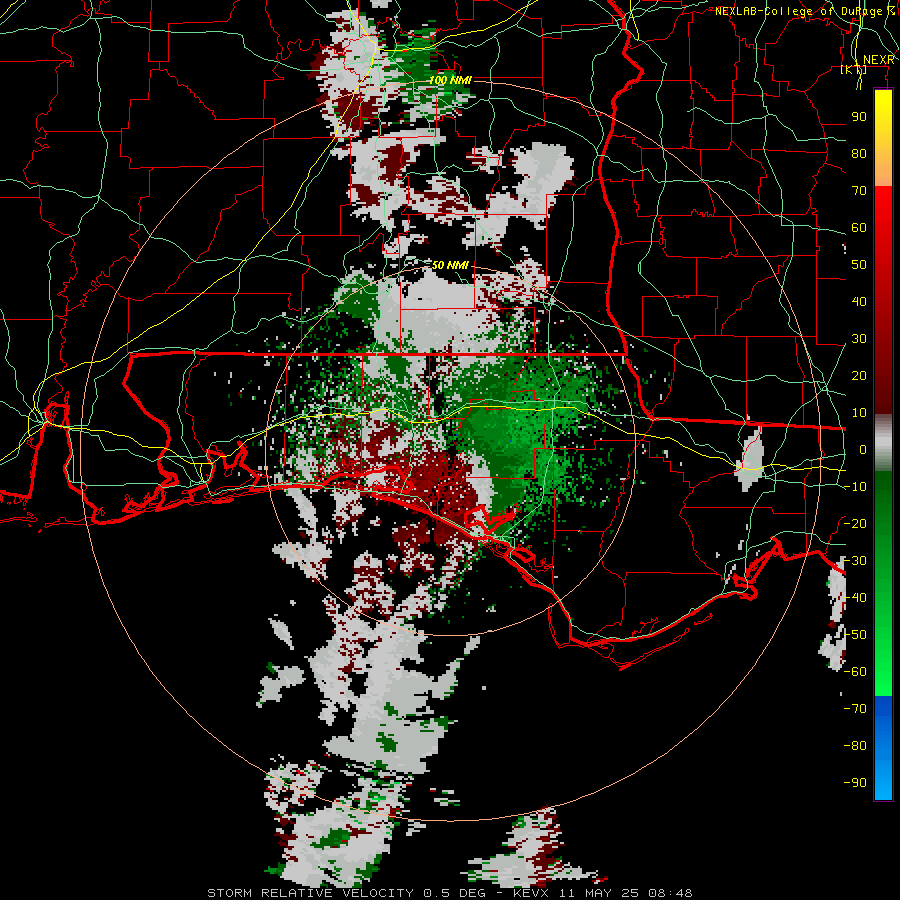The image size is (900, 900).
Task: Click the NEXR label above the color scale
Action: coord(879,60)
